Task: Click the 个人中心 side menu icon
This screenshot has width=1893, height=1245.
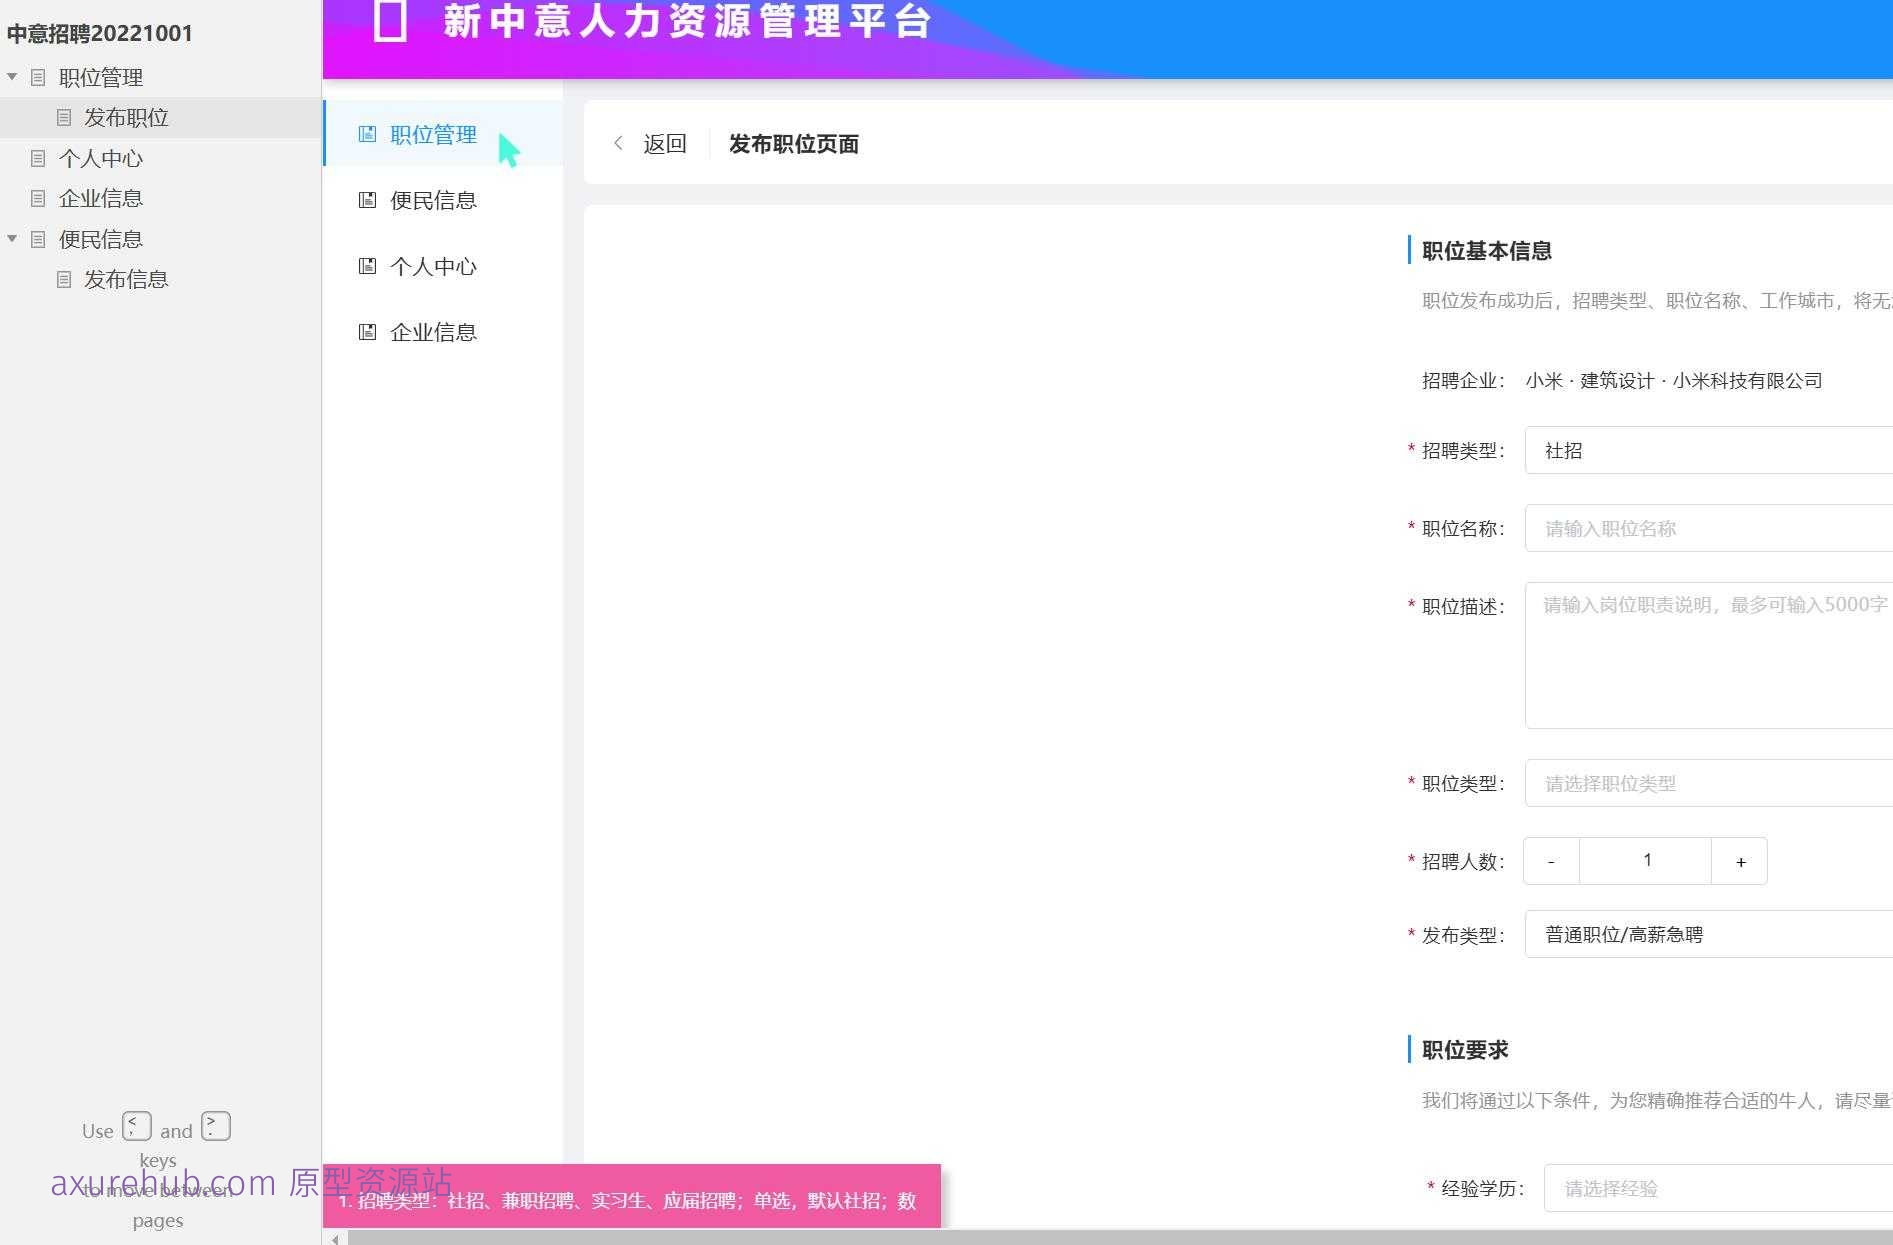Action: tap(367, 266)
